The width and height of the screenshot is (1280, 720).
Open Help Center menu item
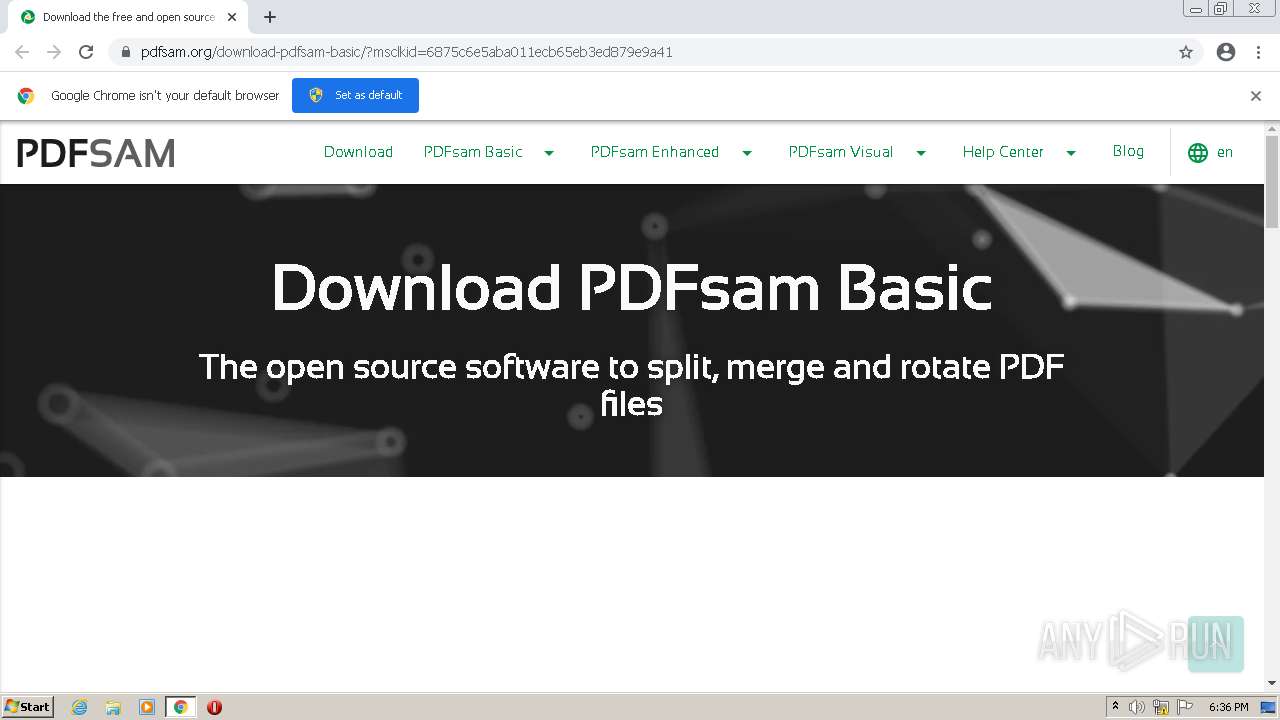point(1003,152)
